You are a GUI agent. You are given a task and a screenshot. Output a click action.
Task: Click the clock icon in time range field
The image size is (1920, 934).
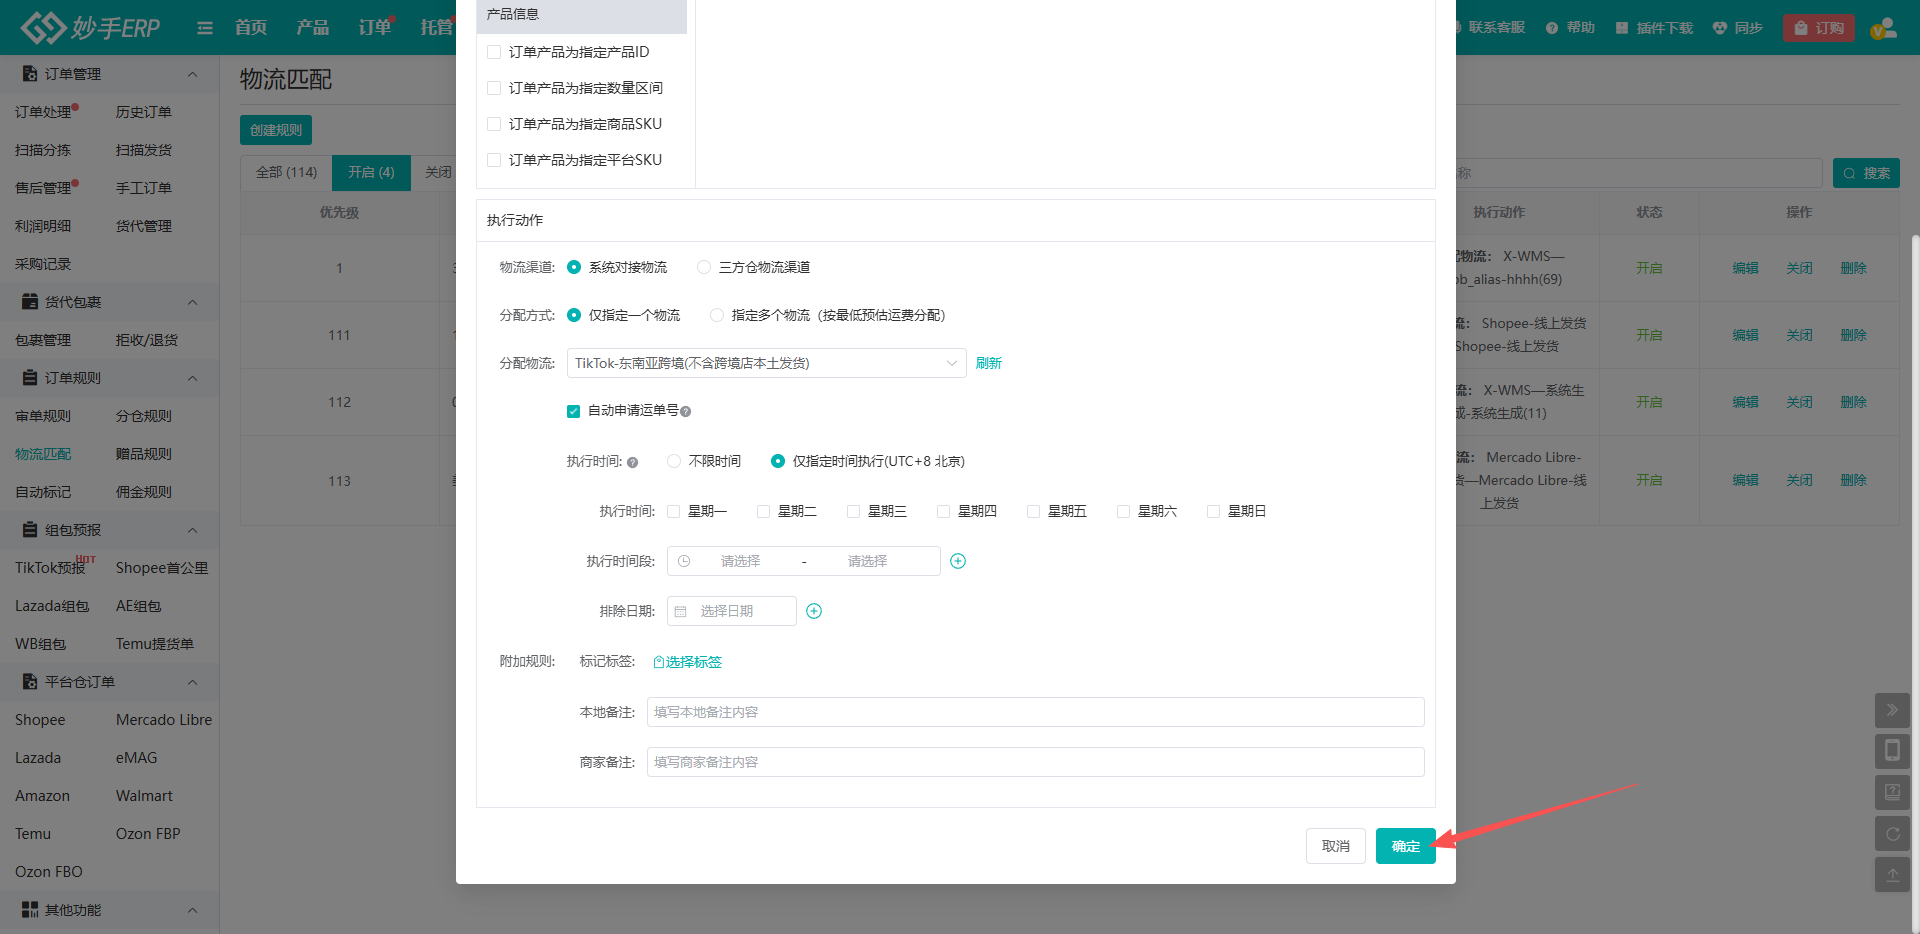click(x=684, y=561)
